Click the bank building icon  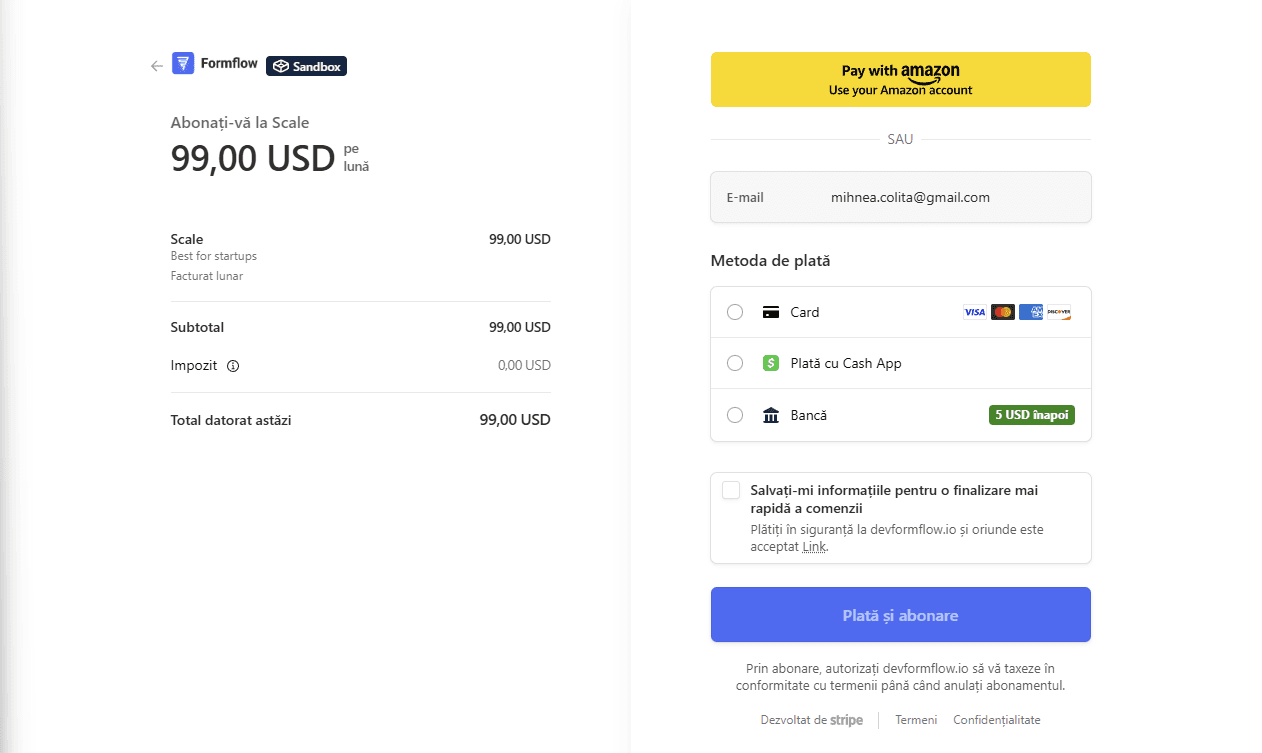[x=771, y=415]
